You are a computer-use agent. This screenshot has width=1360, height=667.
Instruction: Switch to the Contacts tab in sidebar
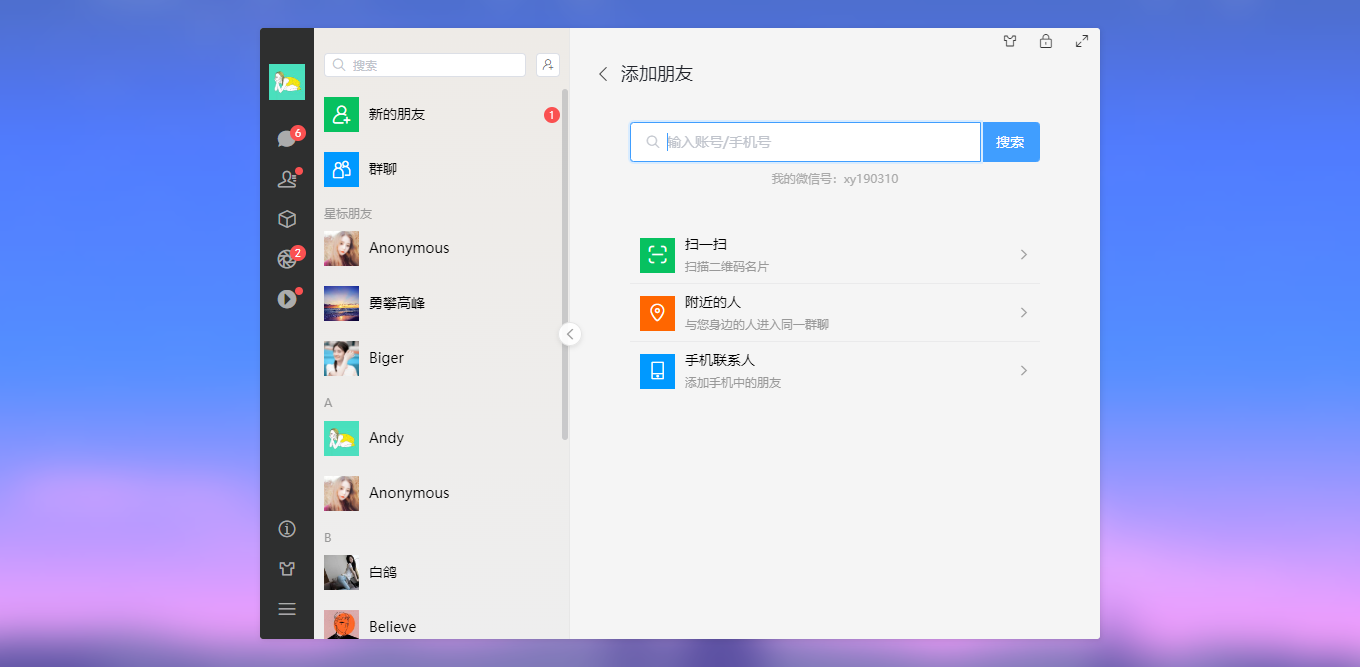click(286, 177)
